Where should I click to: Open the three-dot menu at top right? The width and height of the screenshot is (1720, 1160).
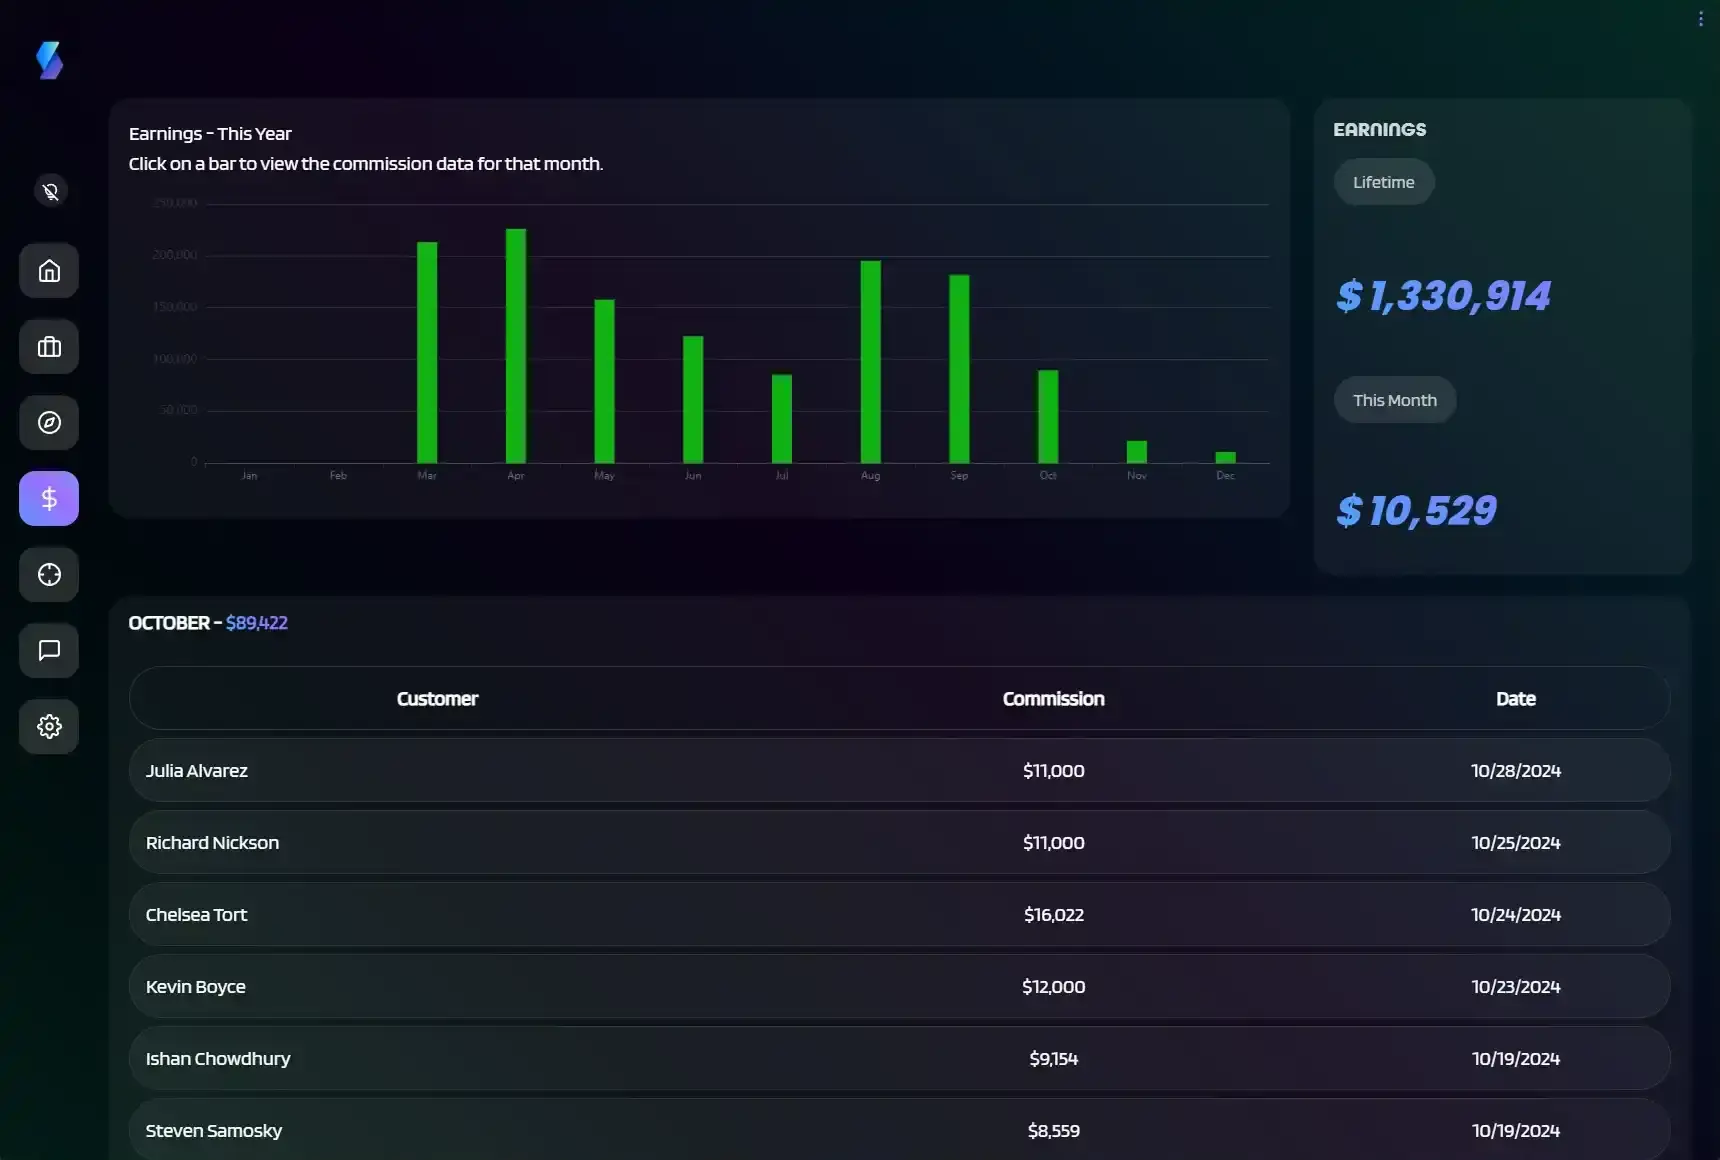tap(1701, 19)
